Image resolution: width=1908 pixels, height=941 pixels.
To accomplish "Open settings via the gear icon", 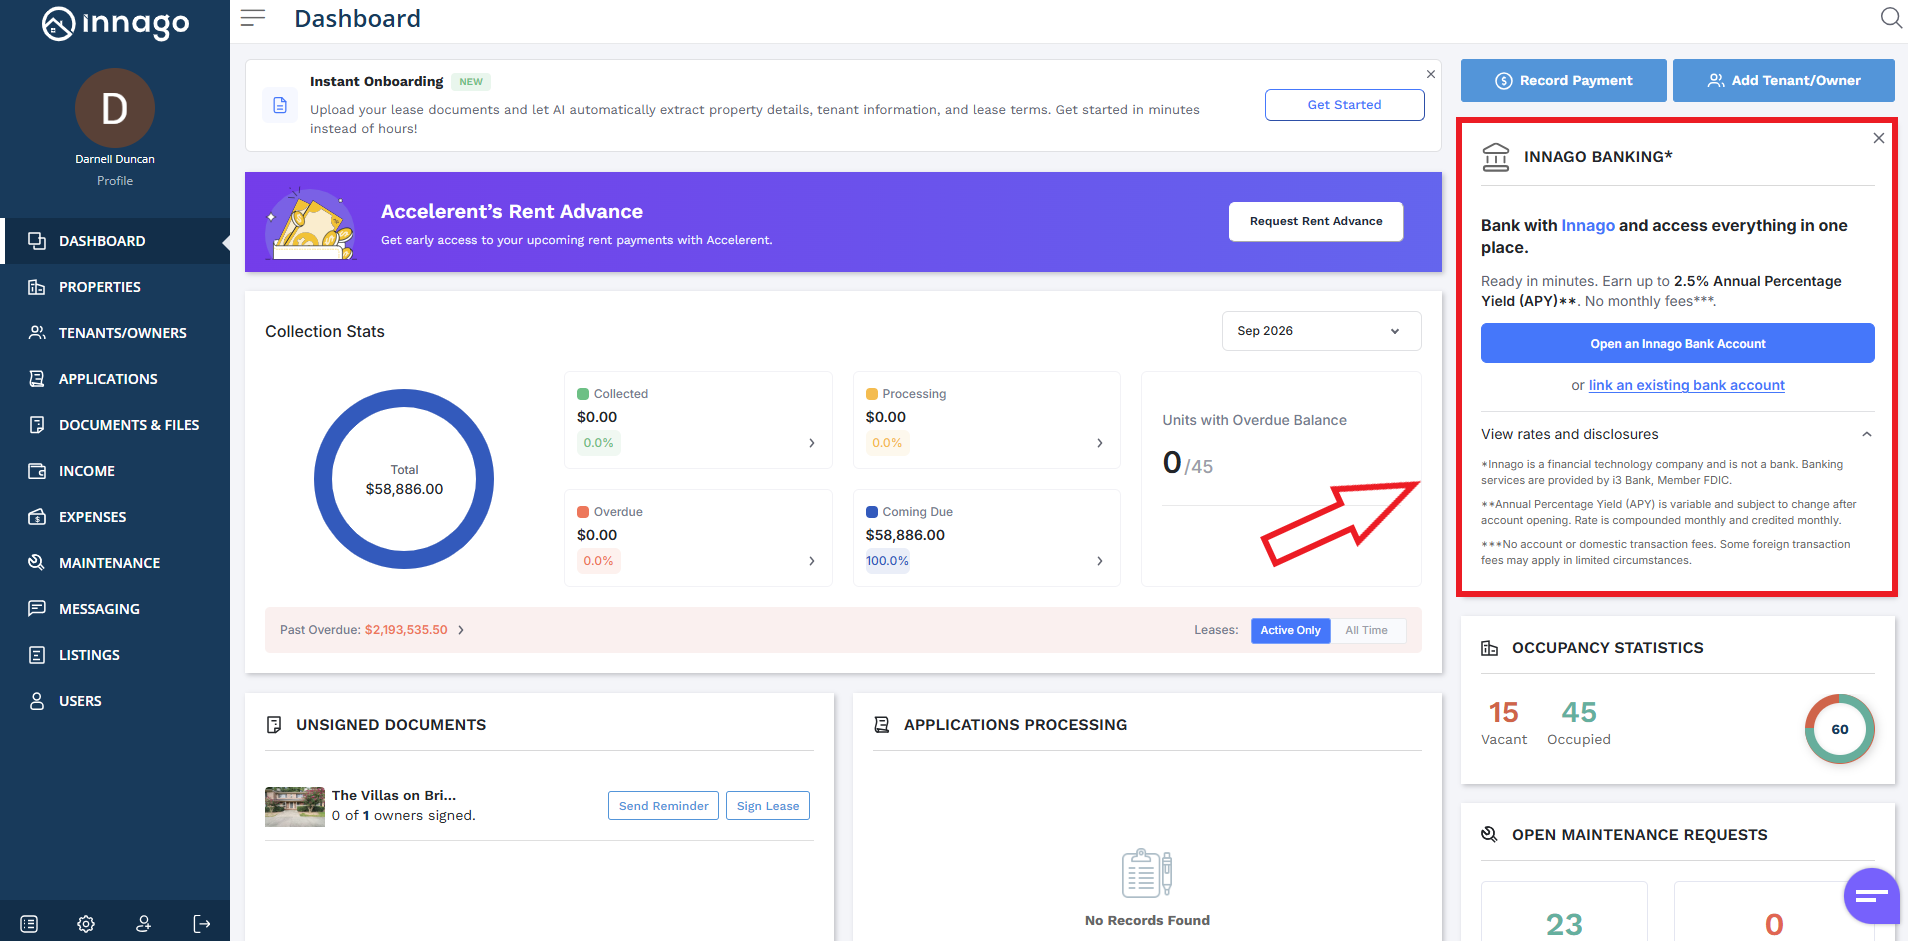I will click(x=86, y=924).
